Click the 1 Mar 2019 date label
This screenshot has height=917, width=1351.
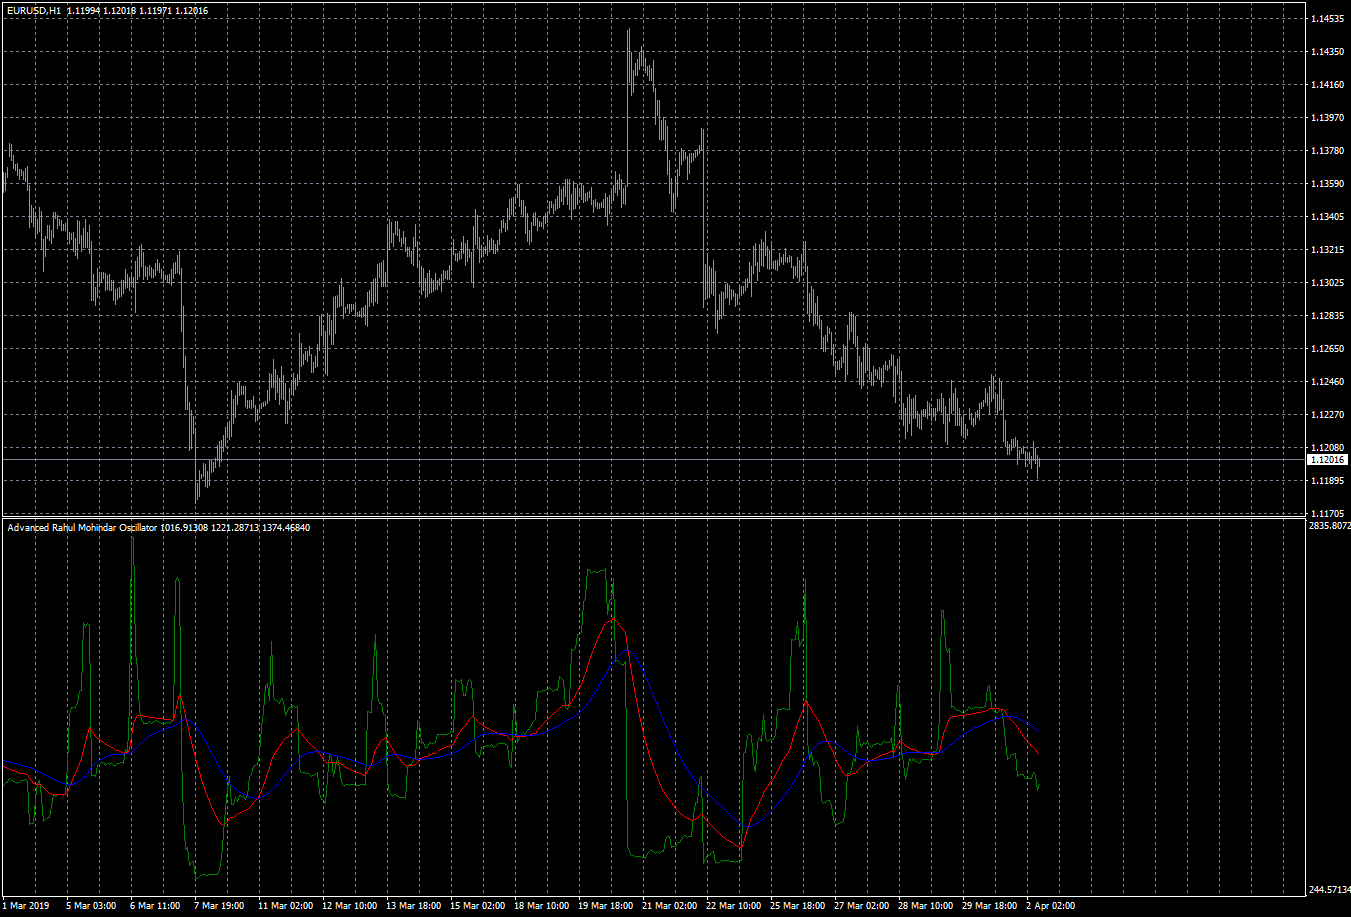coord(25,906)
